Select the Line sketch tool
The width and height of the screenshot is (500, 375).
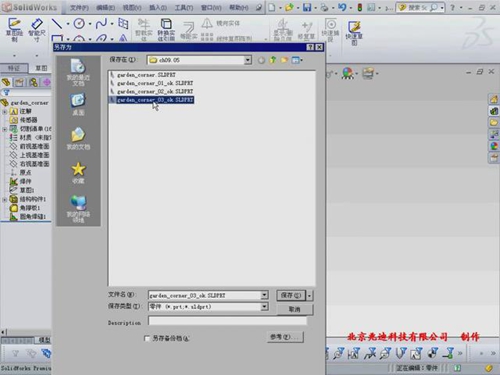(x=57, y=23)
